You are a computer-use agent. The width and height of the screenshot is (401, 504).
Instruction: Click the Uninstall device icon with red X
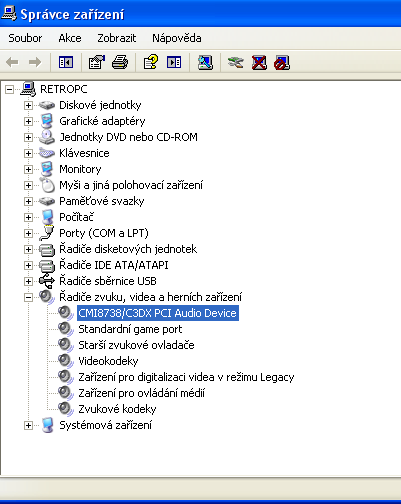point(259,62)
